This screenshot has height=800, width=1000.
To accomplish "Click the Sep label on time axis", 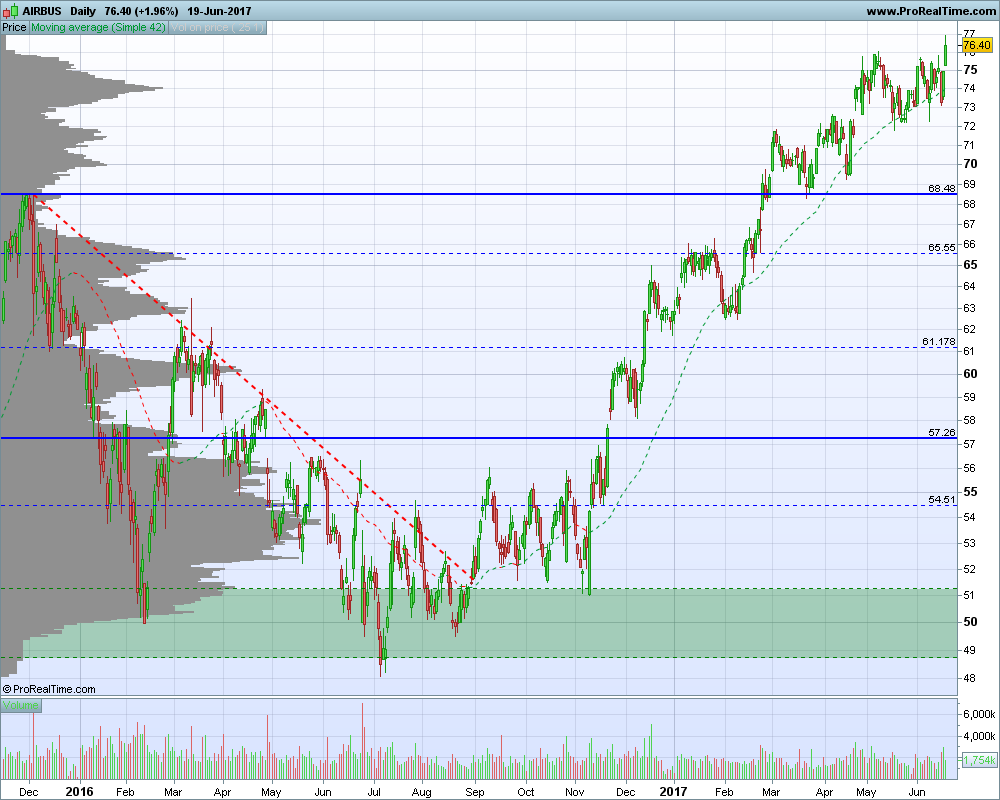I will 474,792.
